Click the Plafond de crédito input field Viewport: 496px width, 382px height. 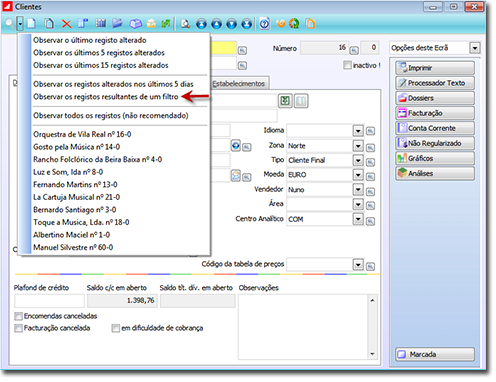pos(49,301)
